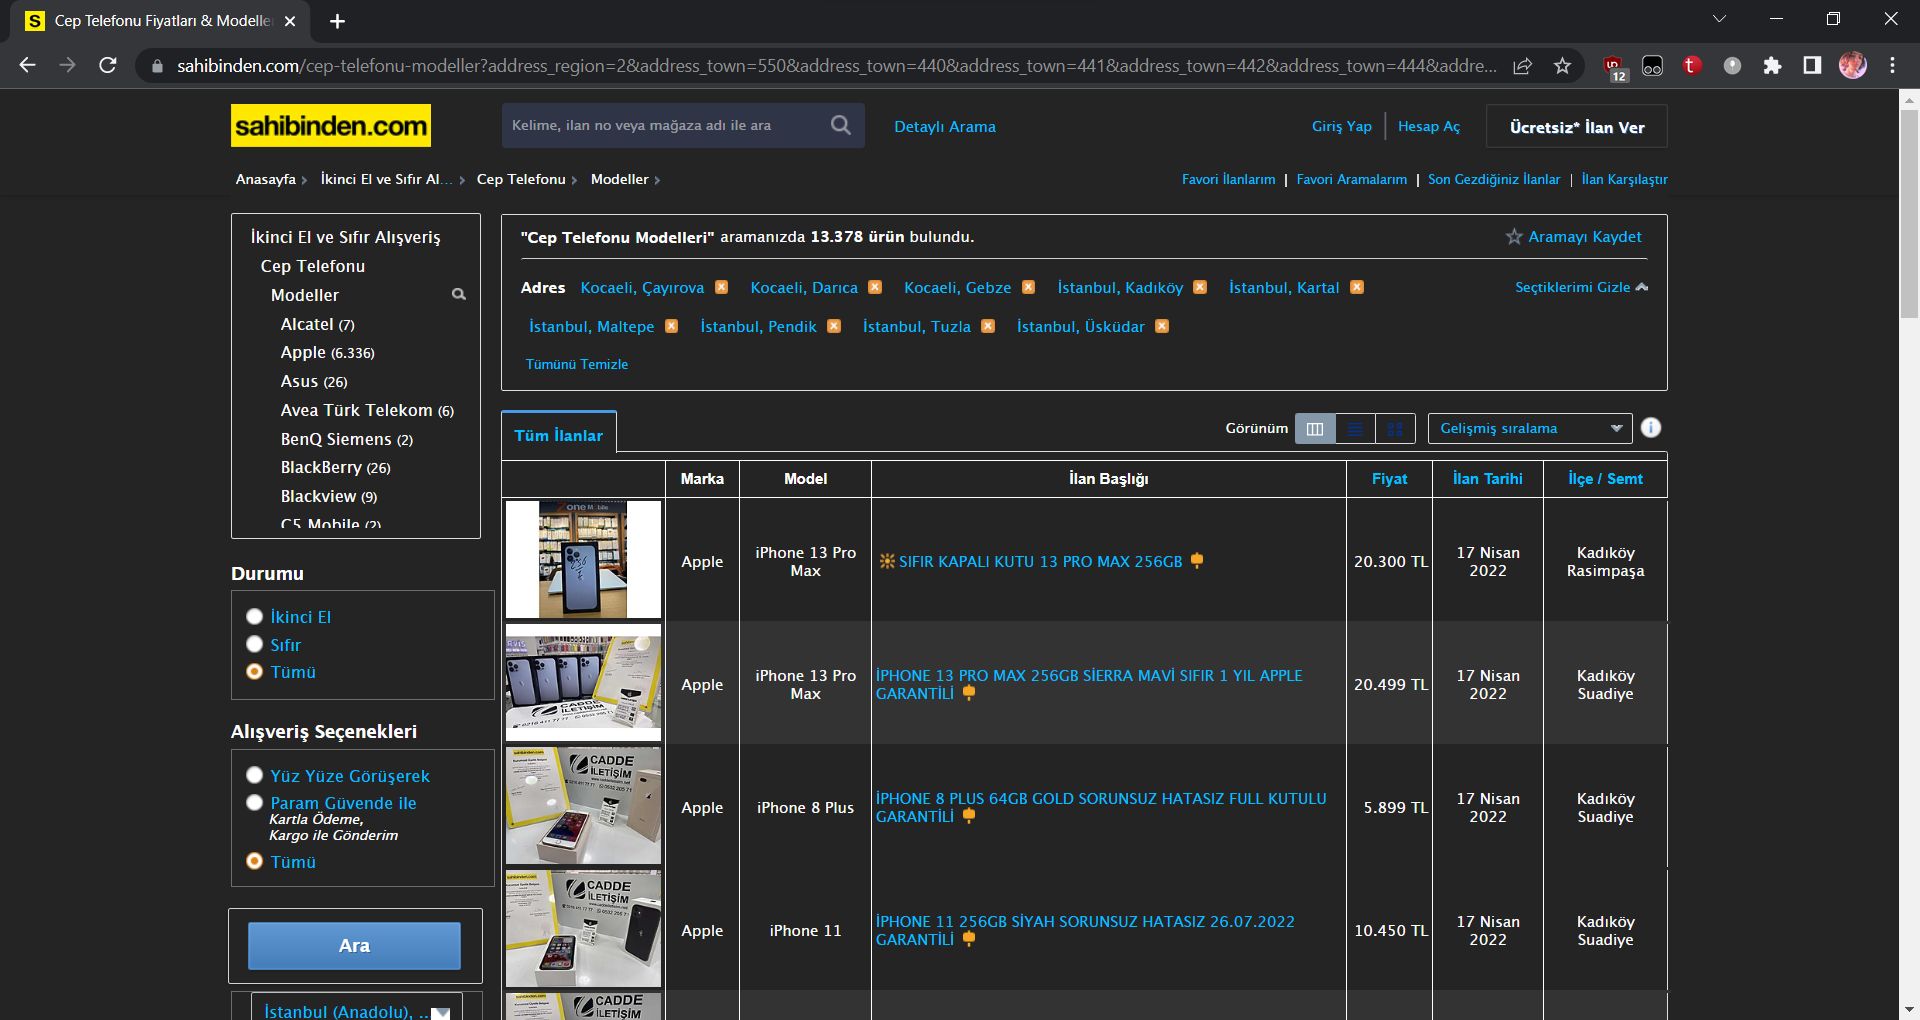This screenshot has width=1920, height=1020.
Task: Open Son Gezdiğiniz İlanlar link
Action: [x=1494, y=179]
